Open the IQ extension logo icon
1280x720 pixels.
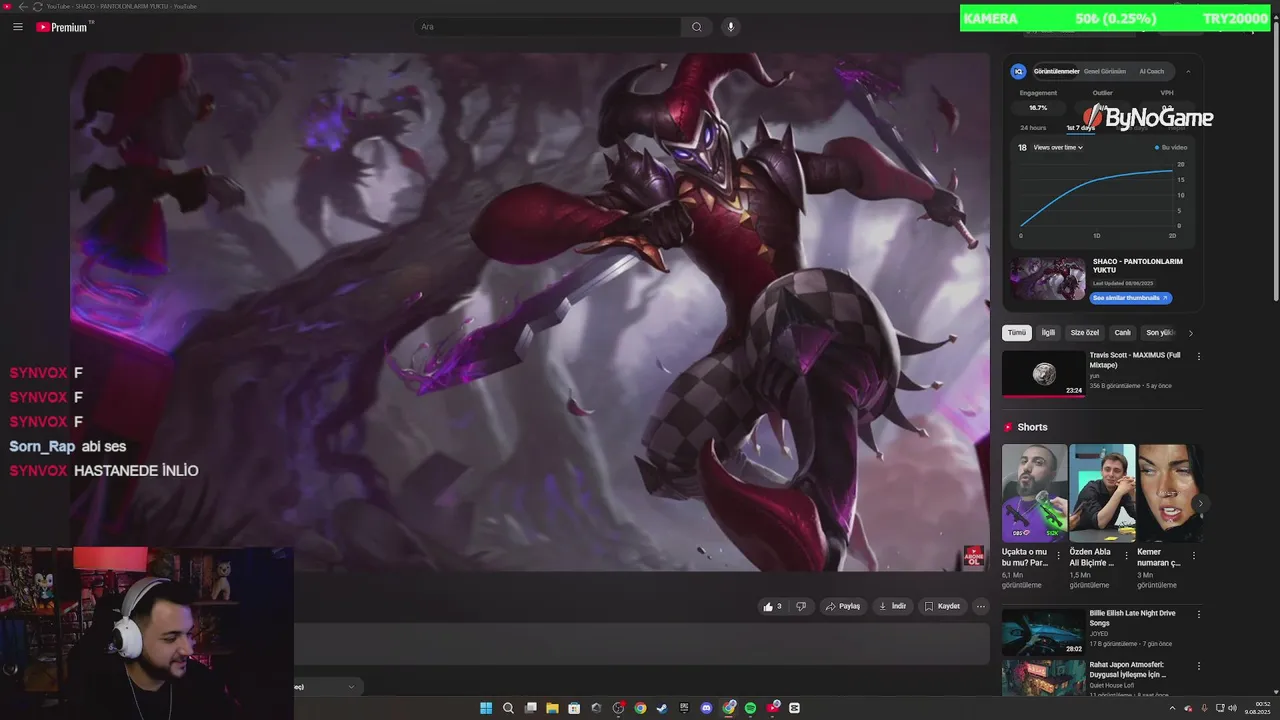tap(1018, 71)
